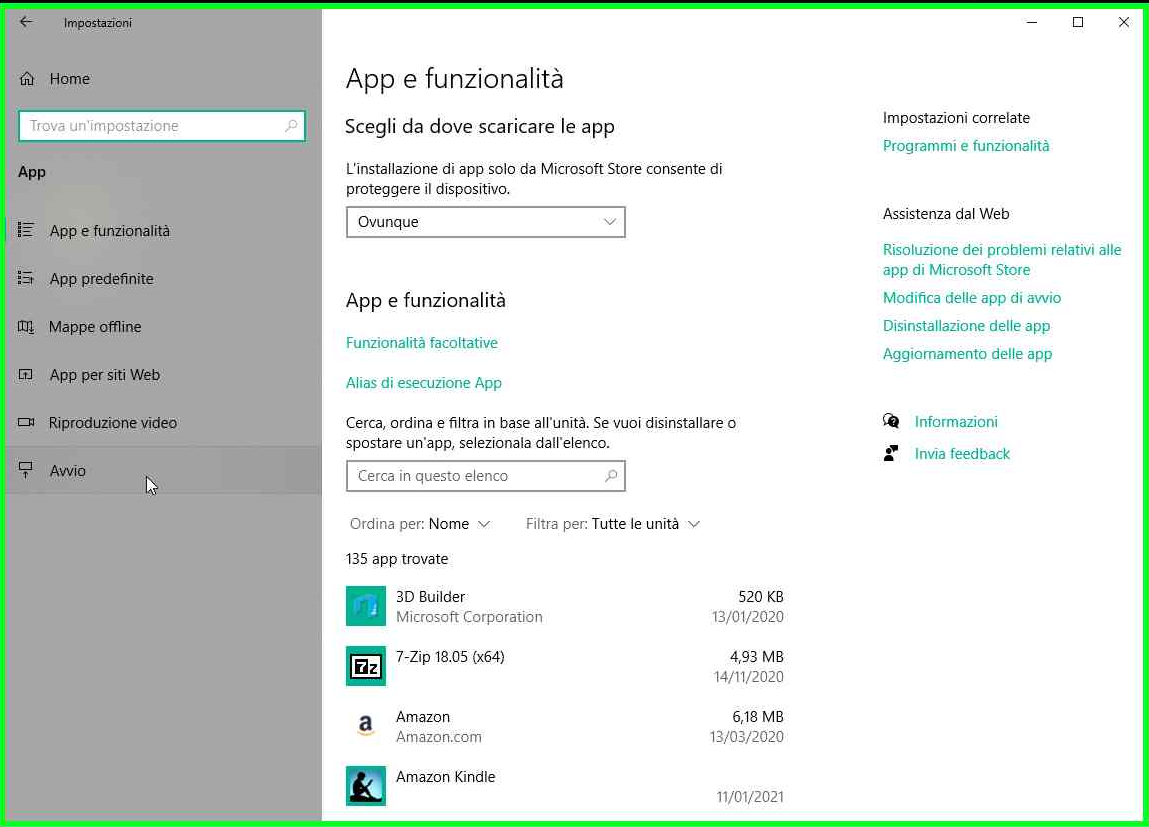
Task: Click the App e funzionalità list icon
Action: (x=26, y=230)
